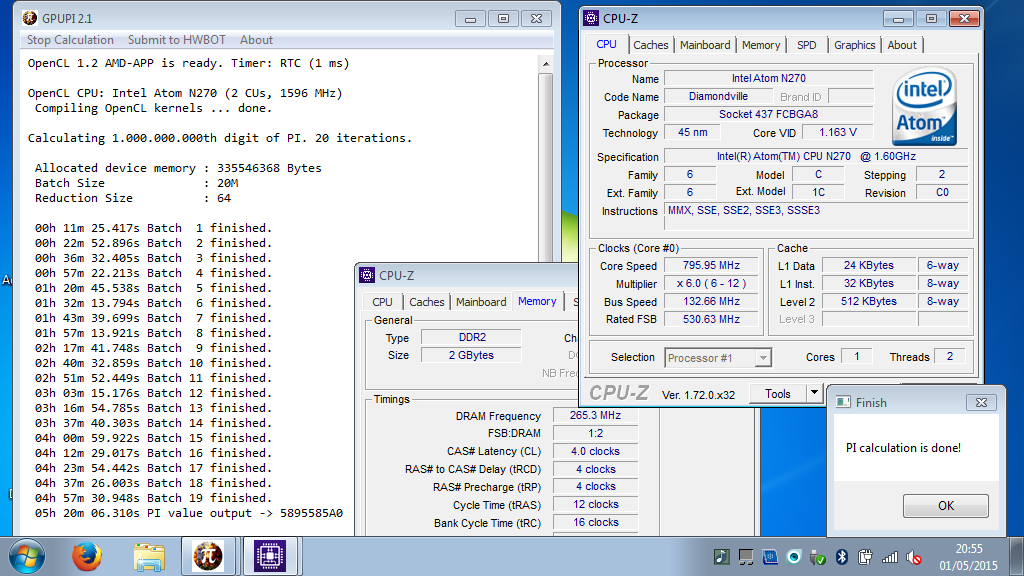Click the Rated FSB value 530.63 MHz
The width and height of the screenshot is (1024, 576).
(712, 319)
